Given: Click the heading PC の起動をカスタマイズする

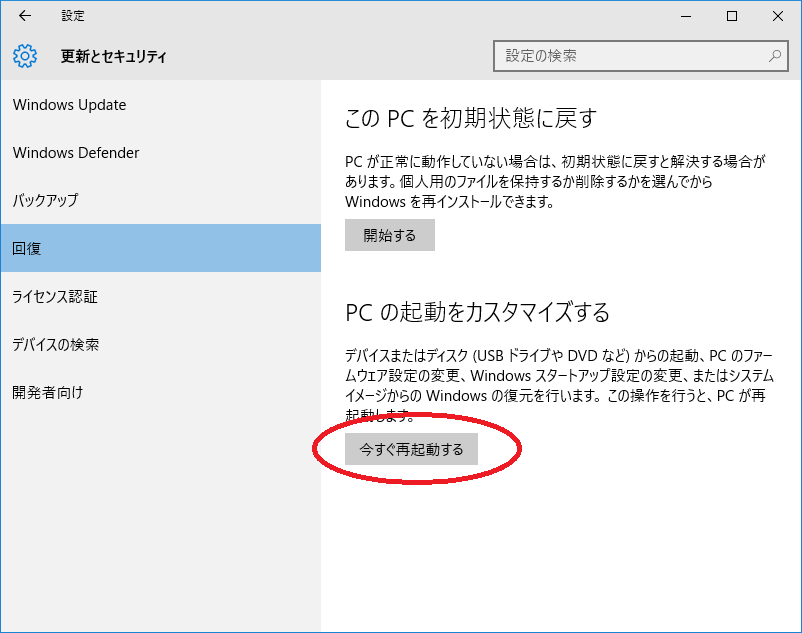Looking at the screenshot, I should (x=478, y=312).
